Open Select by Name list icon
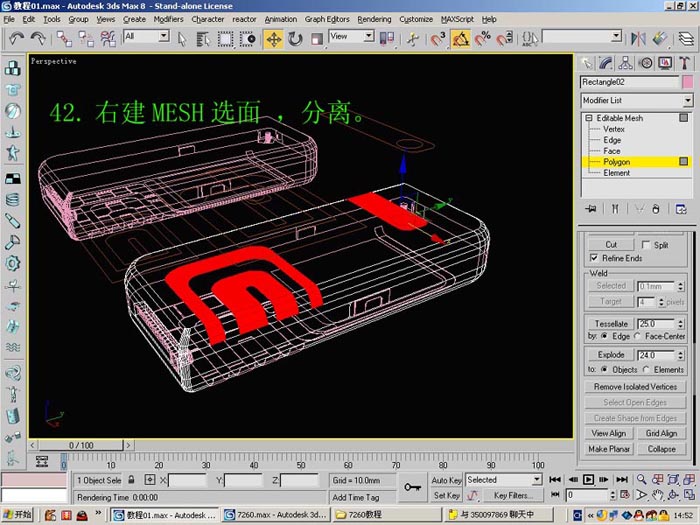700x525 pixels. [x=203, y=39]
